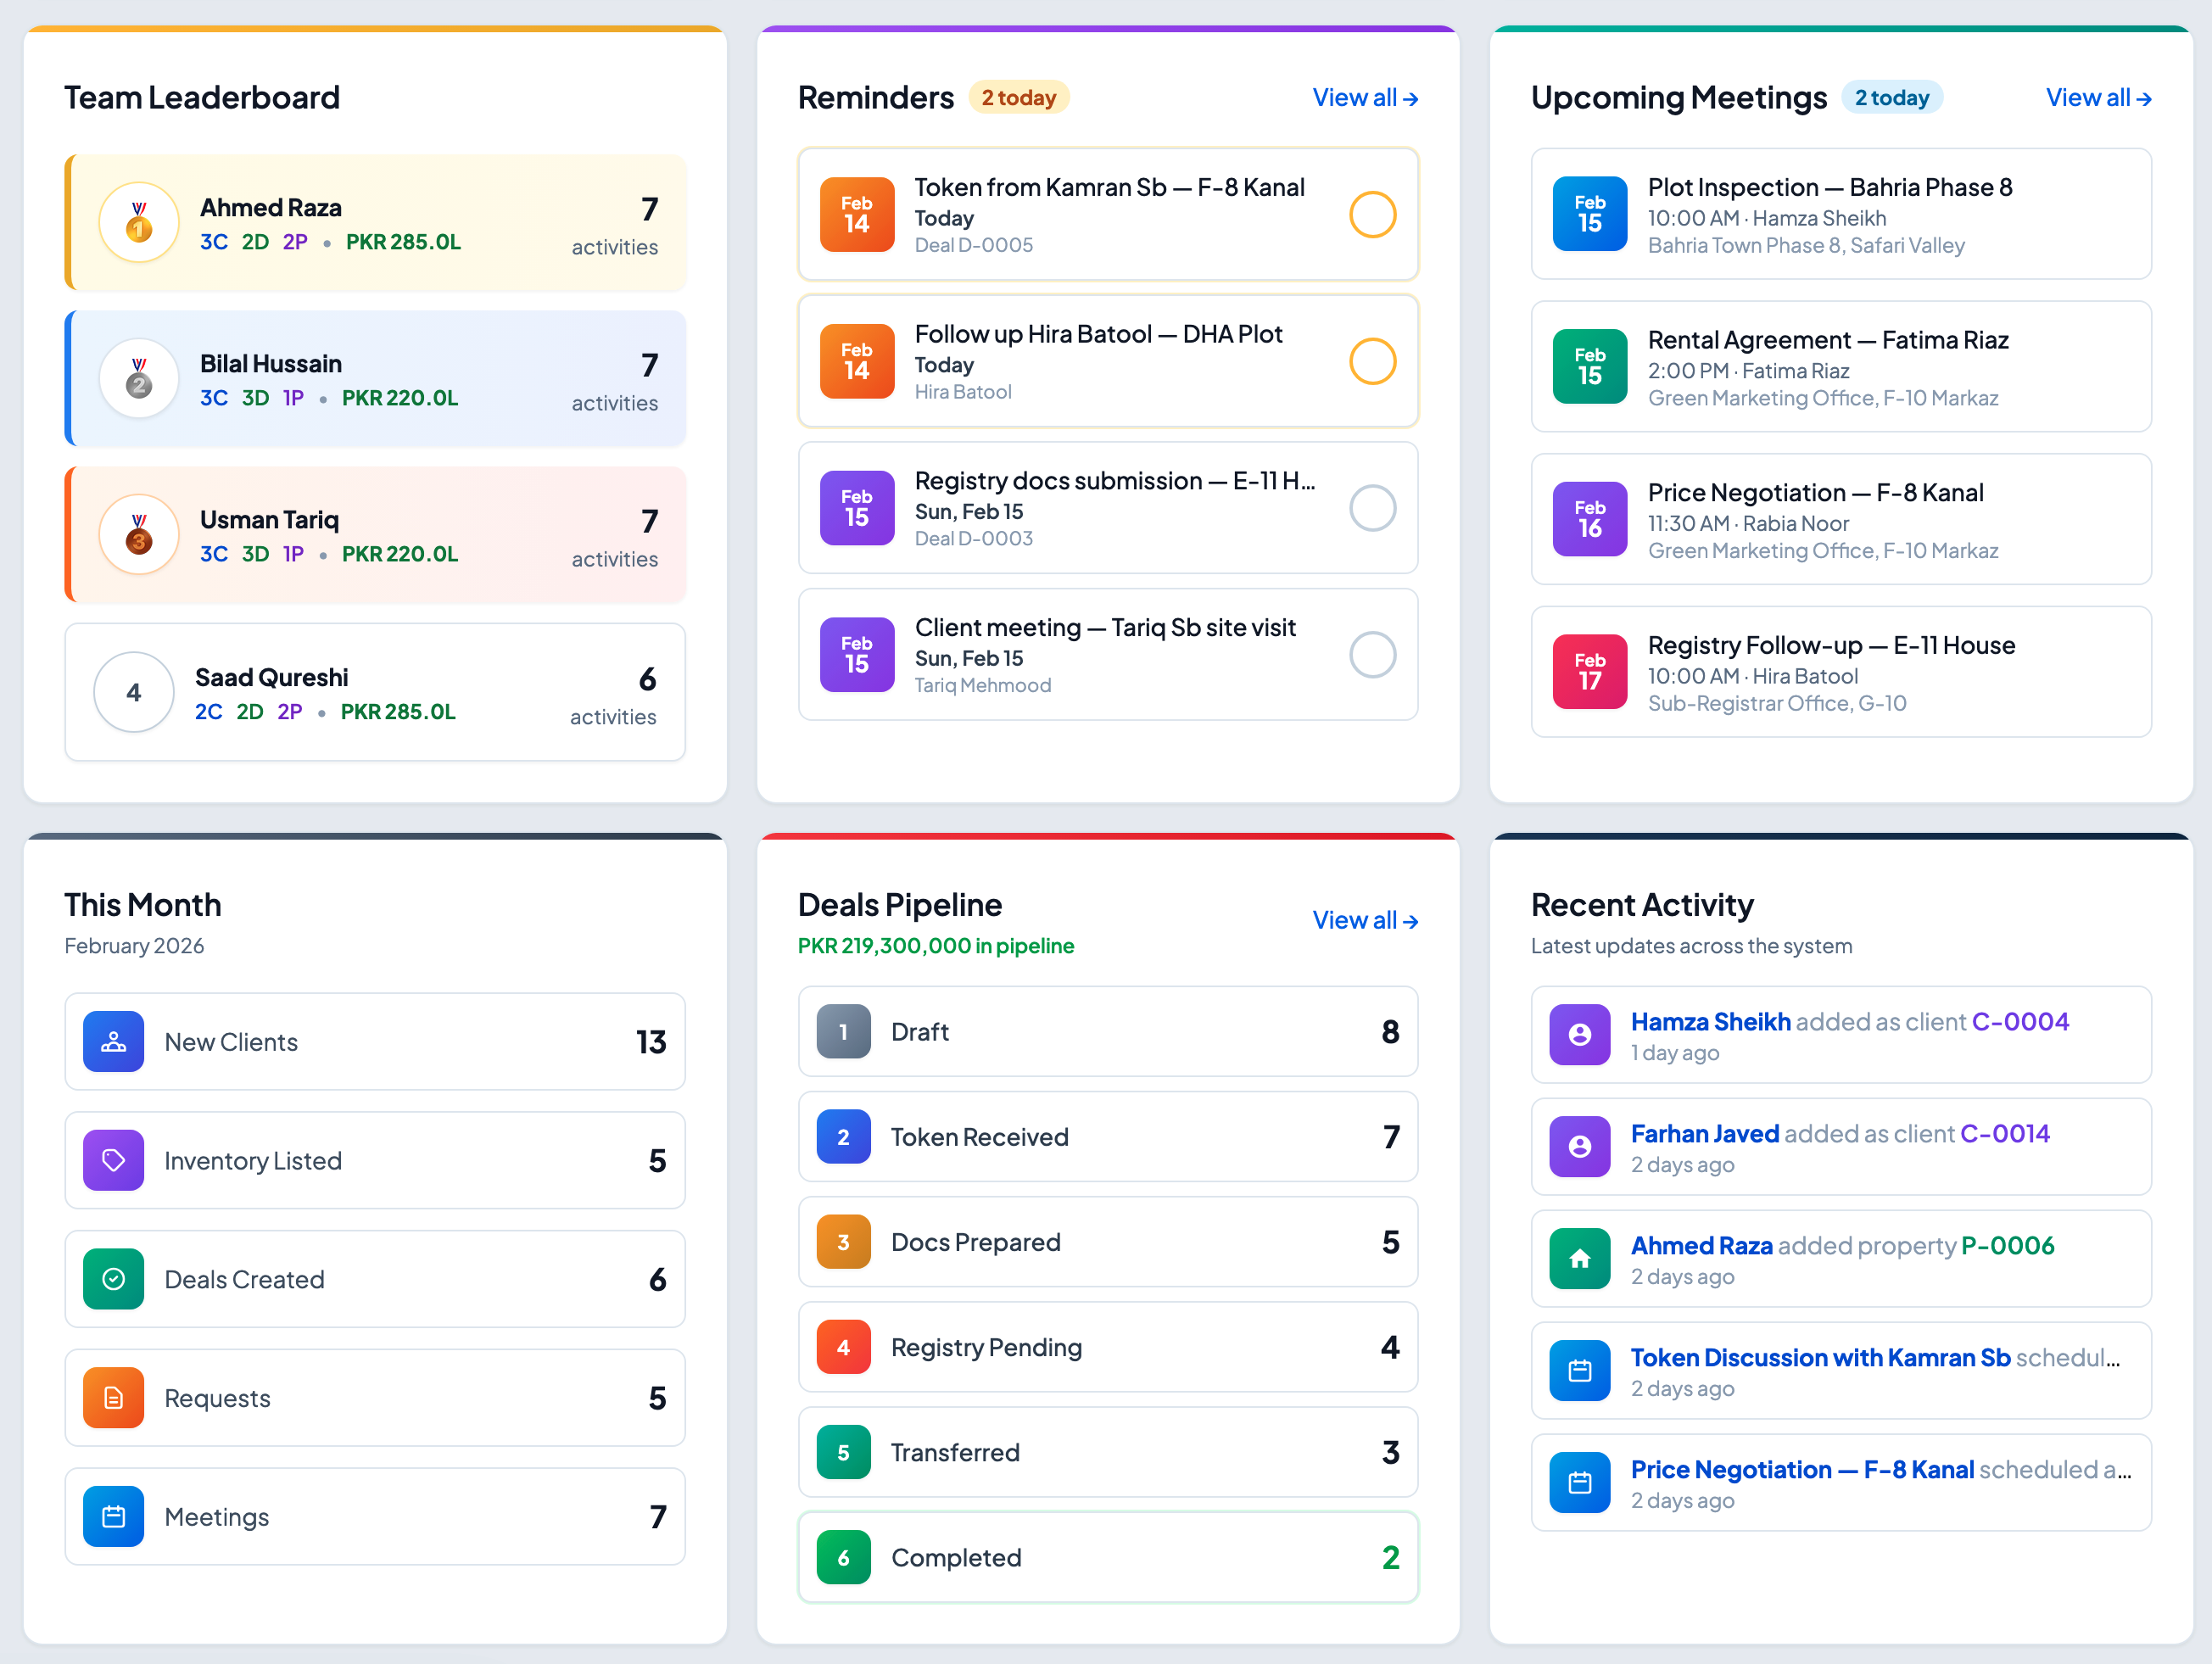This screenshot has width=2212, height=1664.
Task: Click the New Clients people icon
Action: 113,1041
